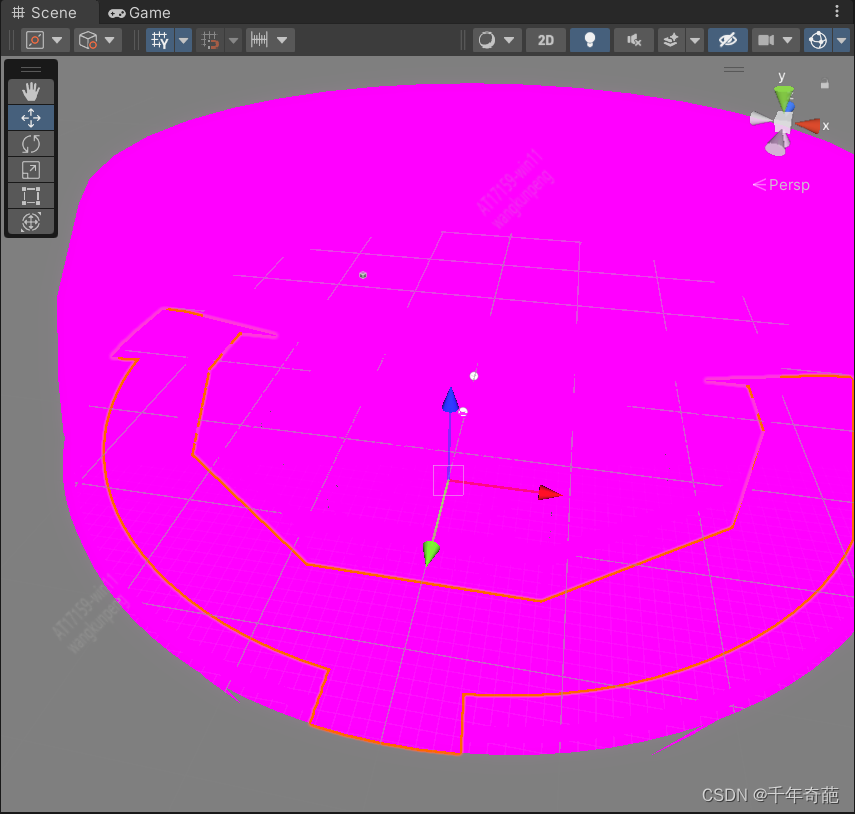
Task: Click the red move handle arrow
Action: 549,493
